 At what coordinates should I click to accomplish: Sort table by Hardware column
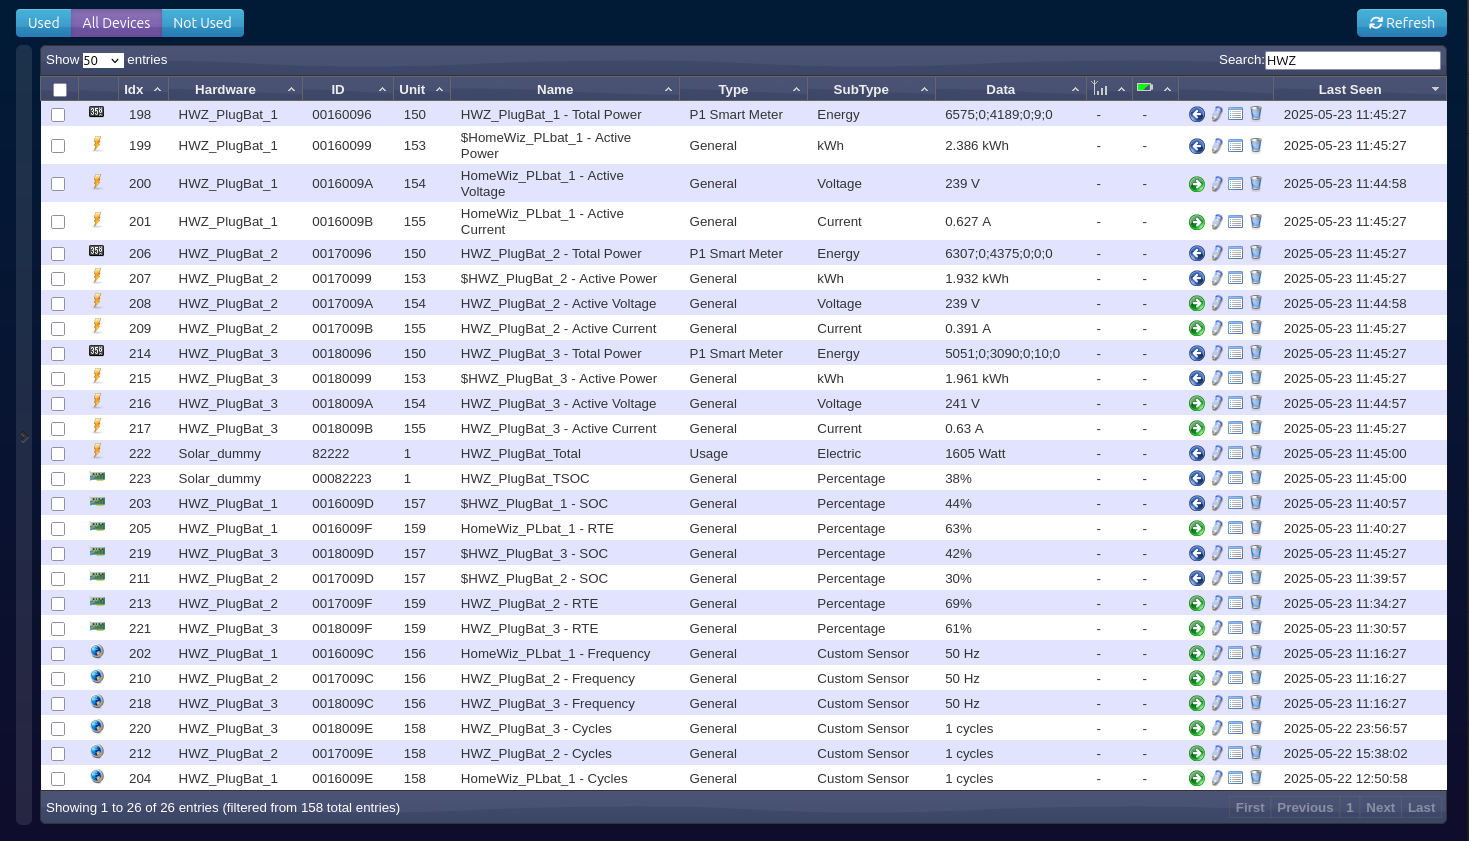(235, 89)
